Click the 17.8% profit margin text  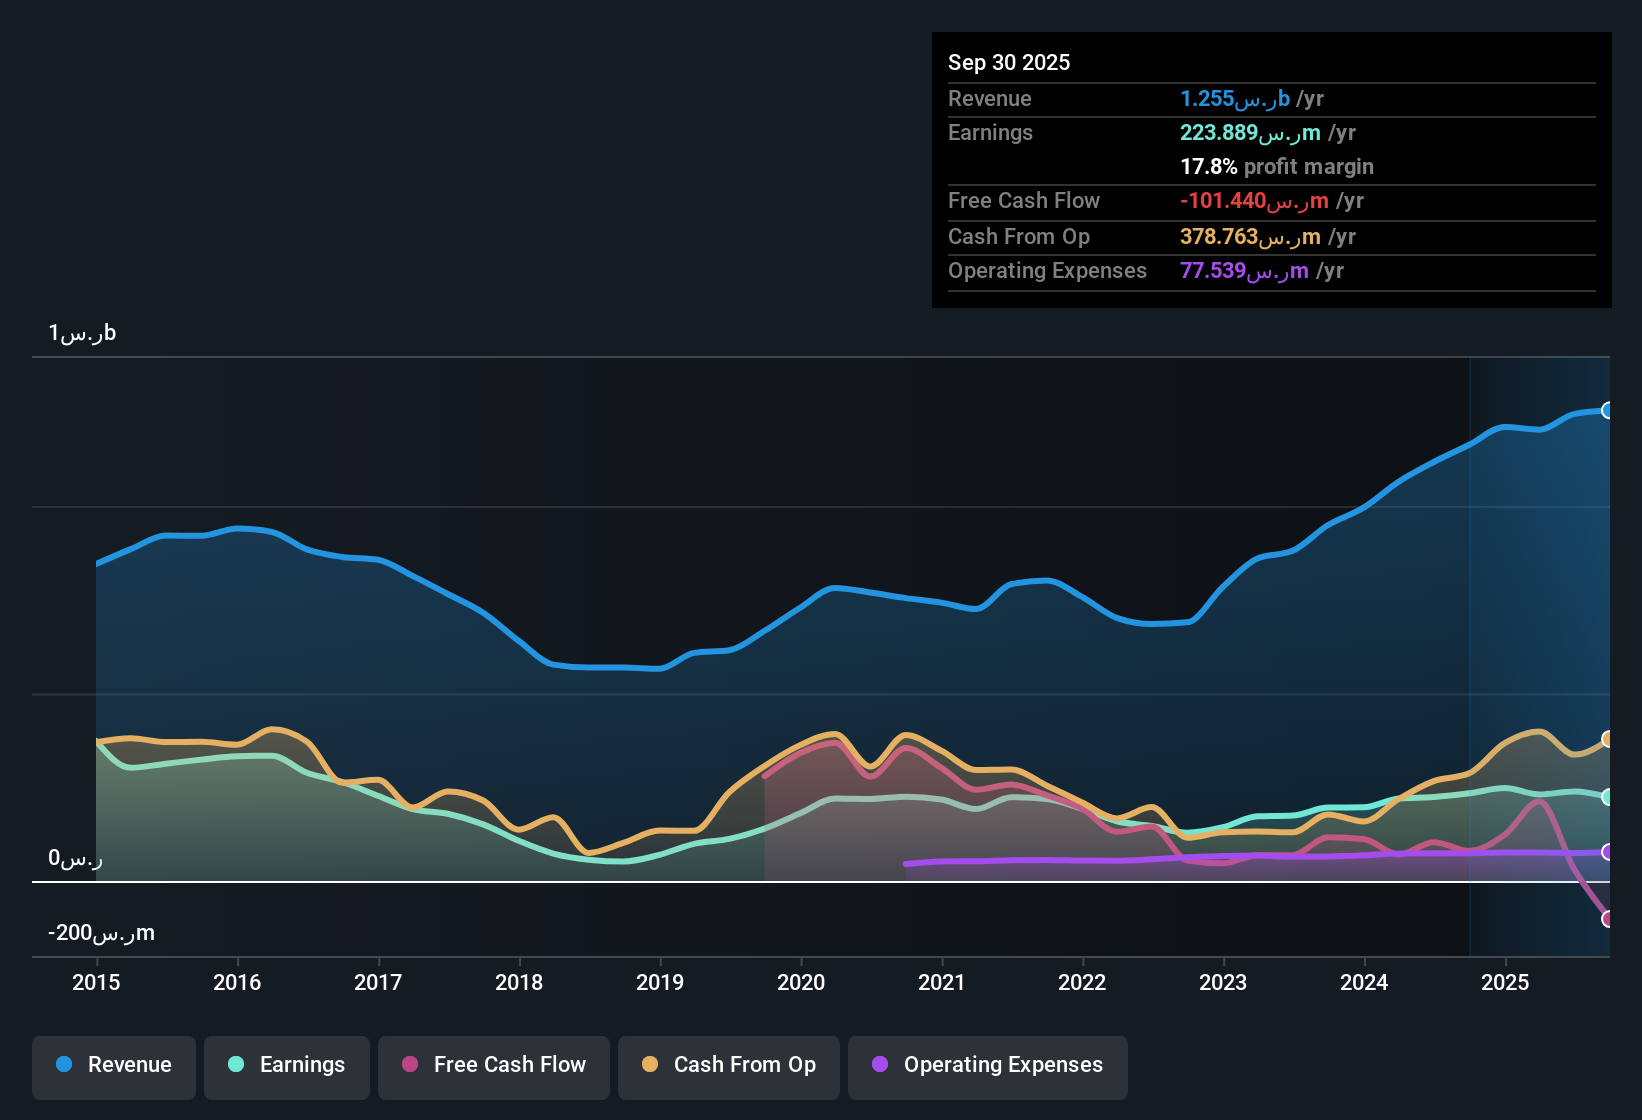coord(1277,167)
